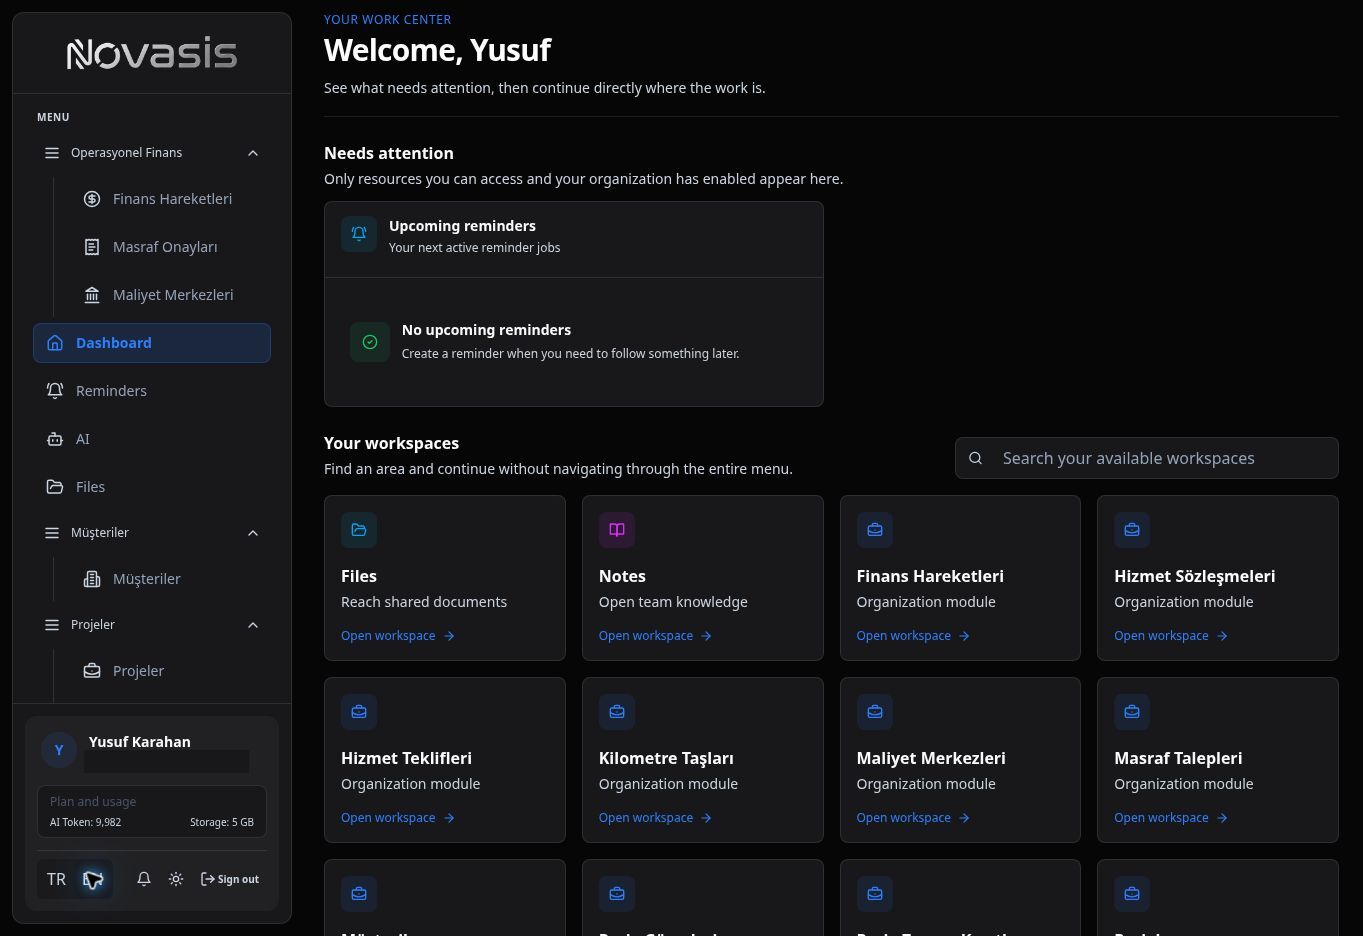Collapse the Operasyonel Finans menu group
Viewport: 1363px width, 936px height.
[x=253, y=153]
